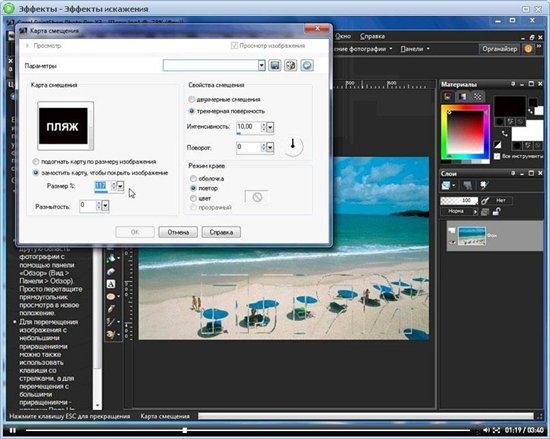Viewport: 550px width, 439px height.
Task: Open the swatches tab in Материалы panel
Action: (x=478, y=96)
